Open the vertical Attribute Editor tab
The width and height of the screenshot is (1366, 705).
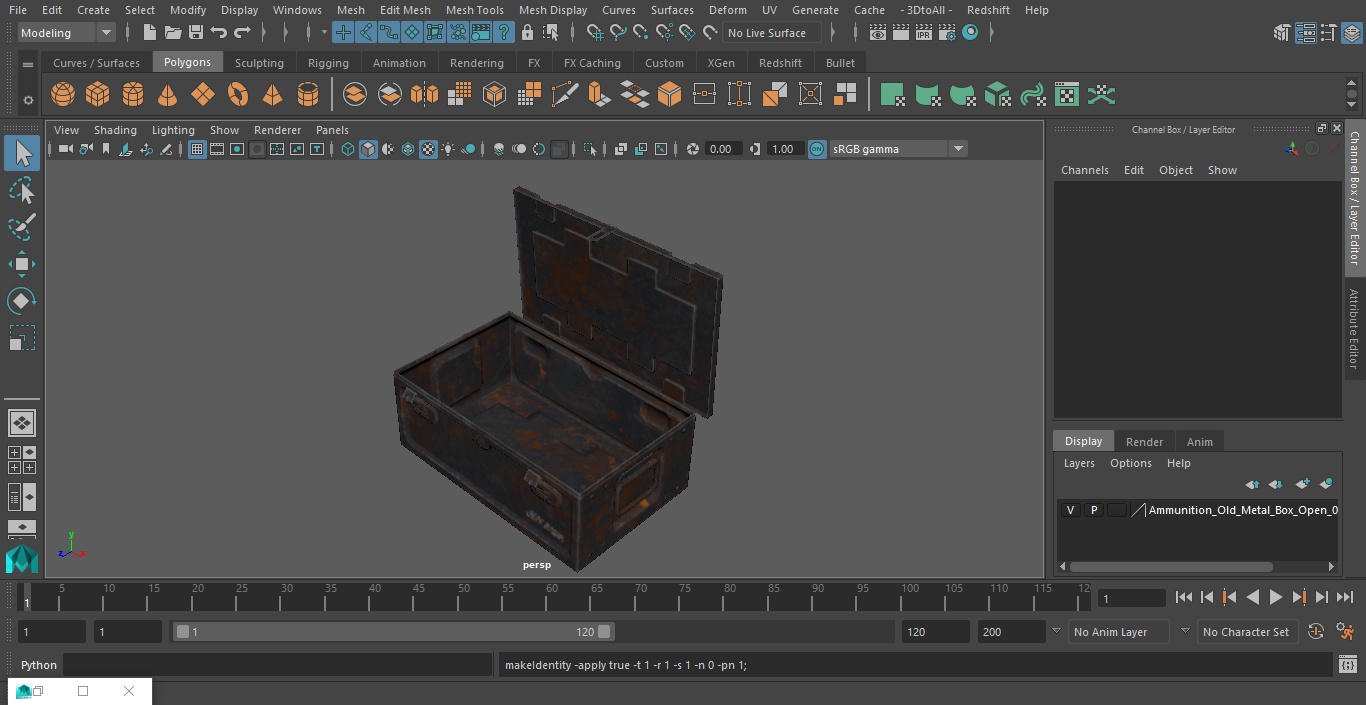(x=1354, y=328)
